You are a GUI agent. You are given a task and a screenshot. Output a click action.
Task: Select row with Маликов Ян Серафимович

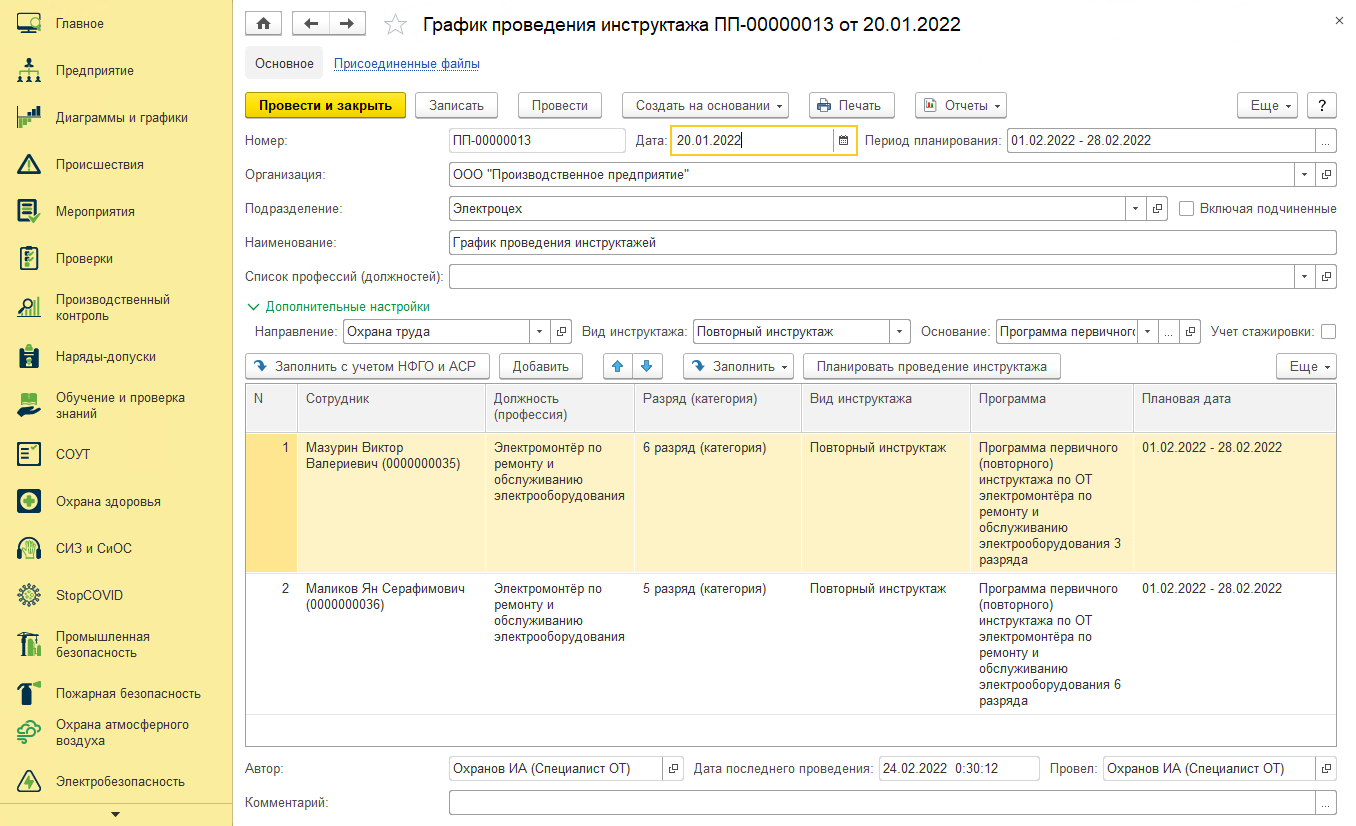[x=790, y=644]
